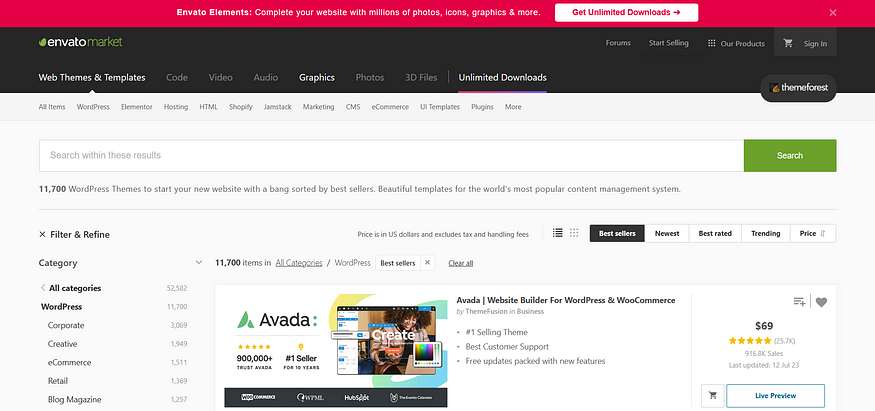875x411 pixels.
Task: Select WordPress in sub navigation
Action: 93,107
